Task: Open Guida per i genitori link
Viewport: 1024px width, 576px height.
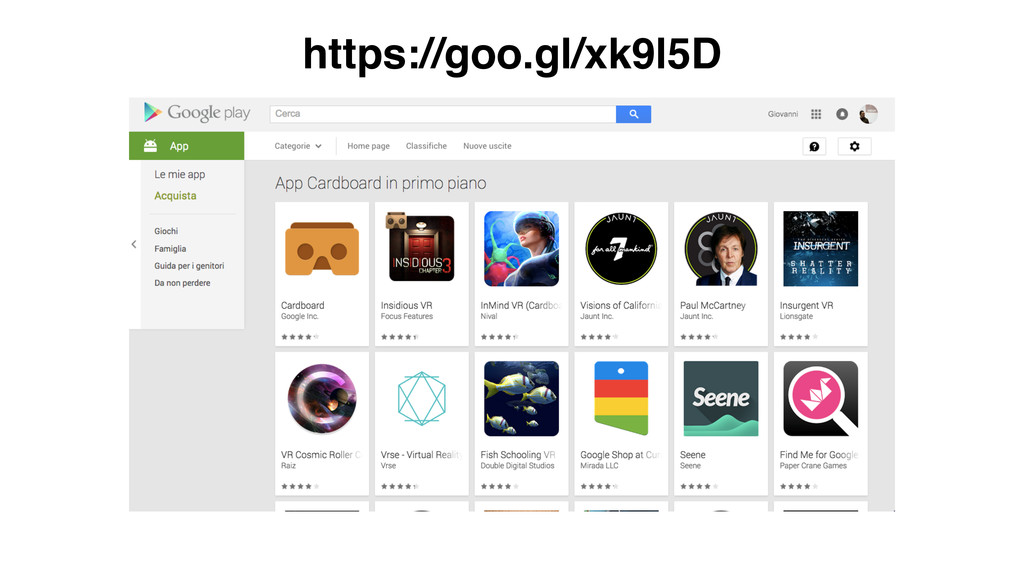Action: 189,266
